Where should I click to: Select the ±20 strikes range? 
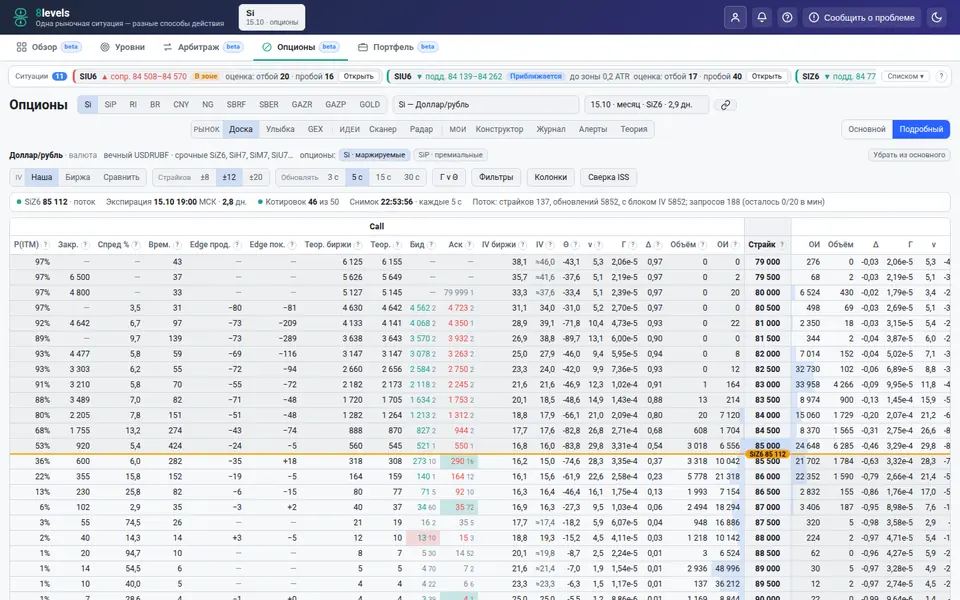(255, 178)
